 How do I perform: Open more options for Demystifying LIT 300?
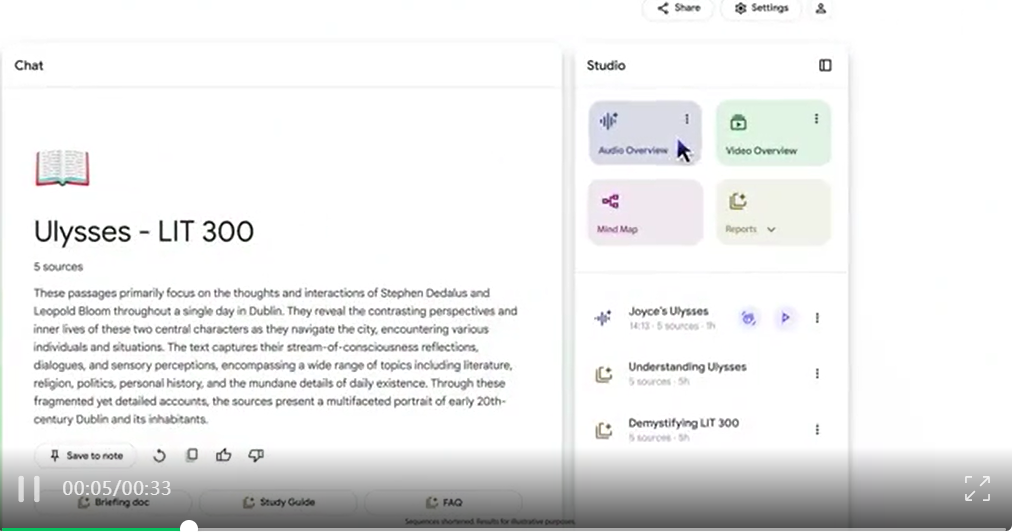(817, 429)
